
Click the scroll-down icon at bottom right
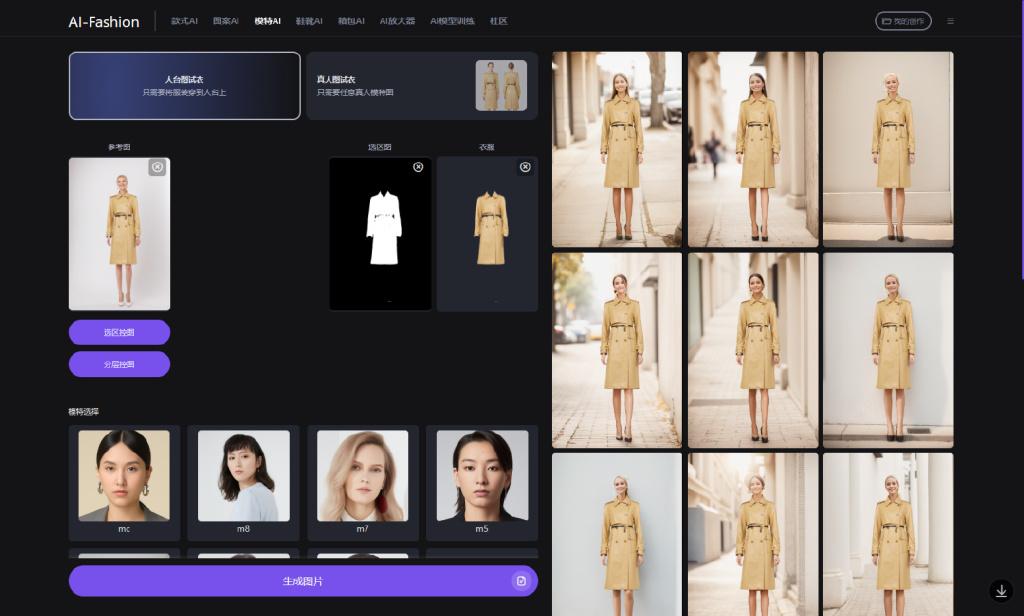pos(1003,590)
